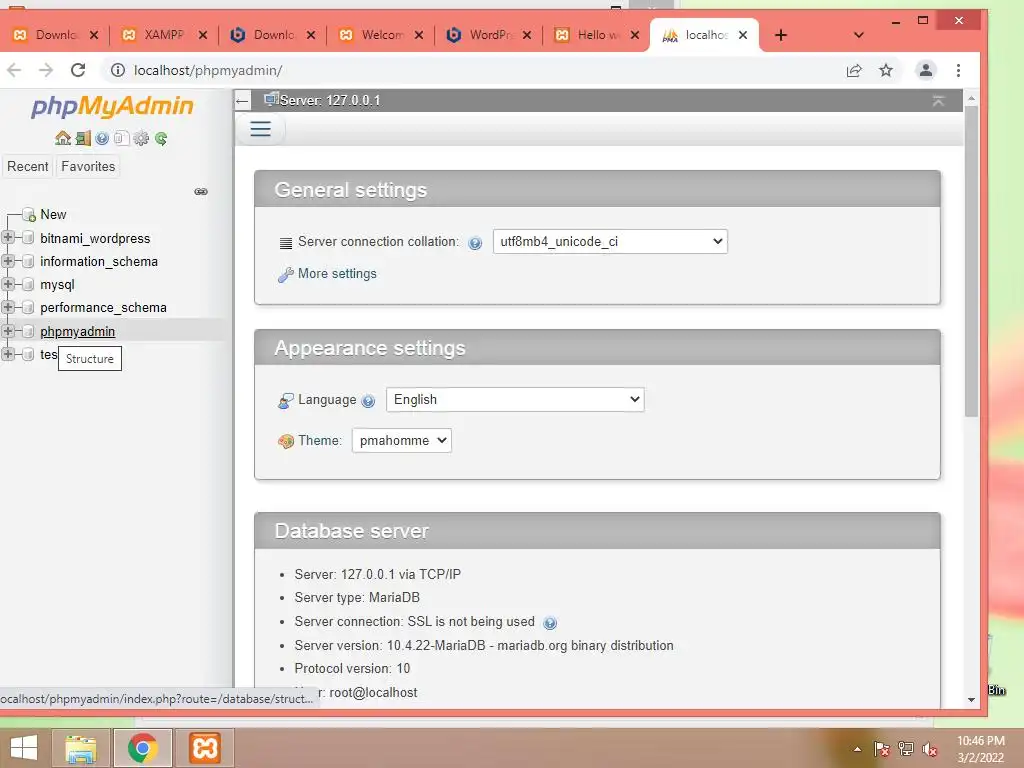Click the phpMyAdmin Home icon
This screenshot has height=768, width=1024.
pos(63,138)
